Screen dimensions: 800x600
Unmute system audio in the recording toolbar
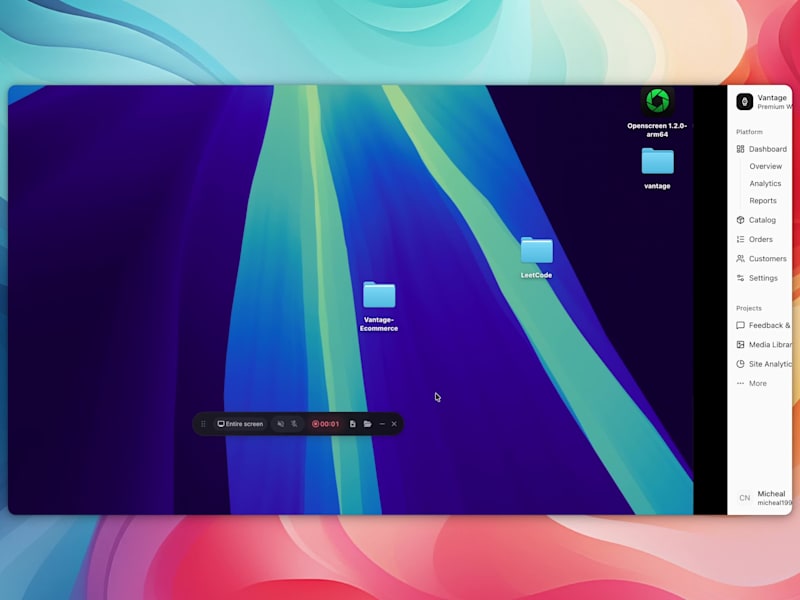pos(282,423)
